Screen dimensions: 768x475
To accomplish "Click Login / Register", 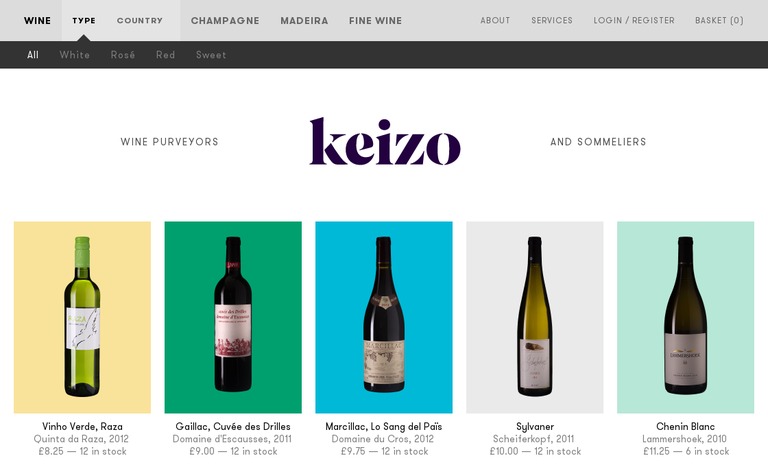I will click(634, 20).
